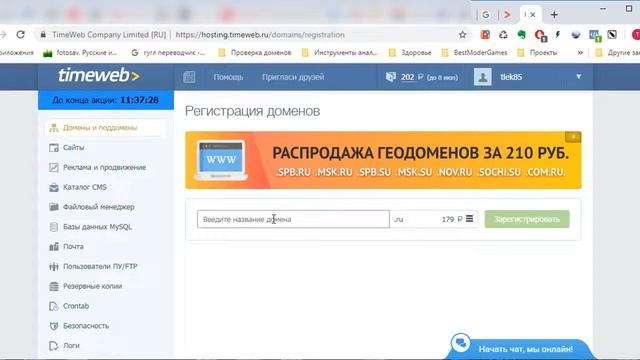Open the Почта sidebar item

pos(73,247)
